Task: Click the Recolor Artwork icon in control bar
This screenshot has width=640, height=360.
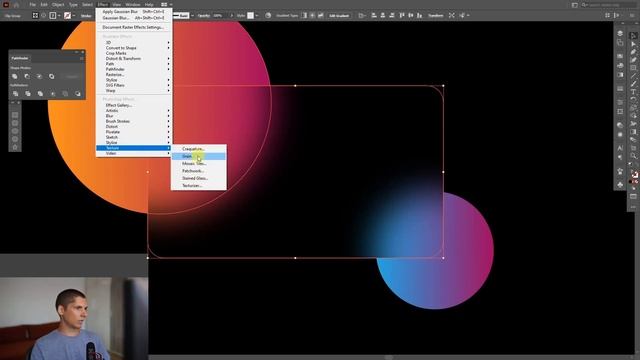Action: click(x=268, y=16)
